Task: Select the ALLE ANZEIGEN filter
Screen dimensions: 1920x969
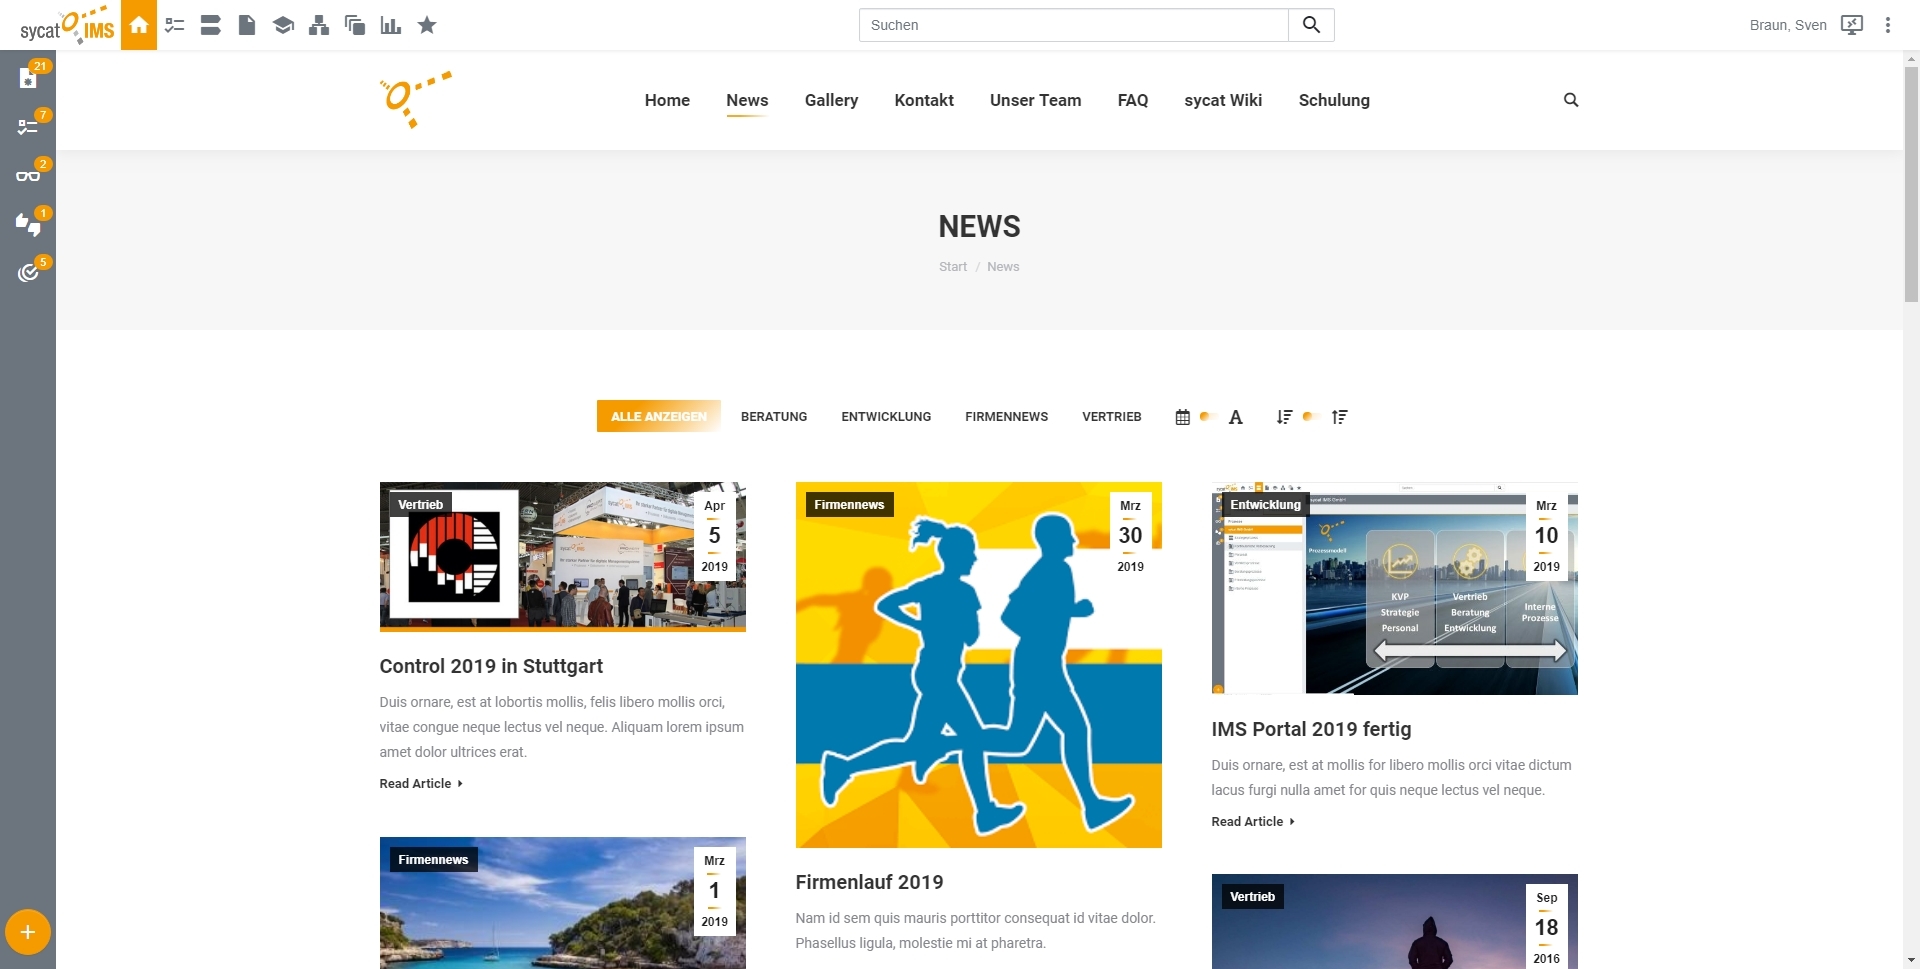Action: point(659,416)
